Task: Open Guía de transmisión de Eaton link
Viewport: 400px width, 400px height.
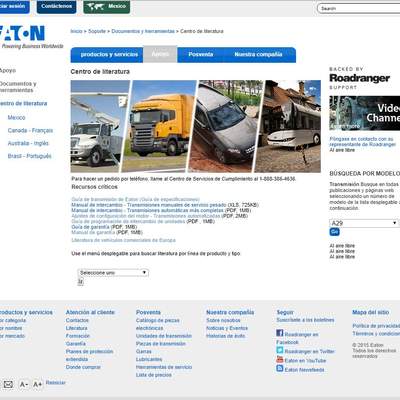Action: point(135,199)
